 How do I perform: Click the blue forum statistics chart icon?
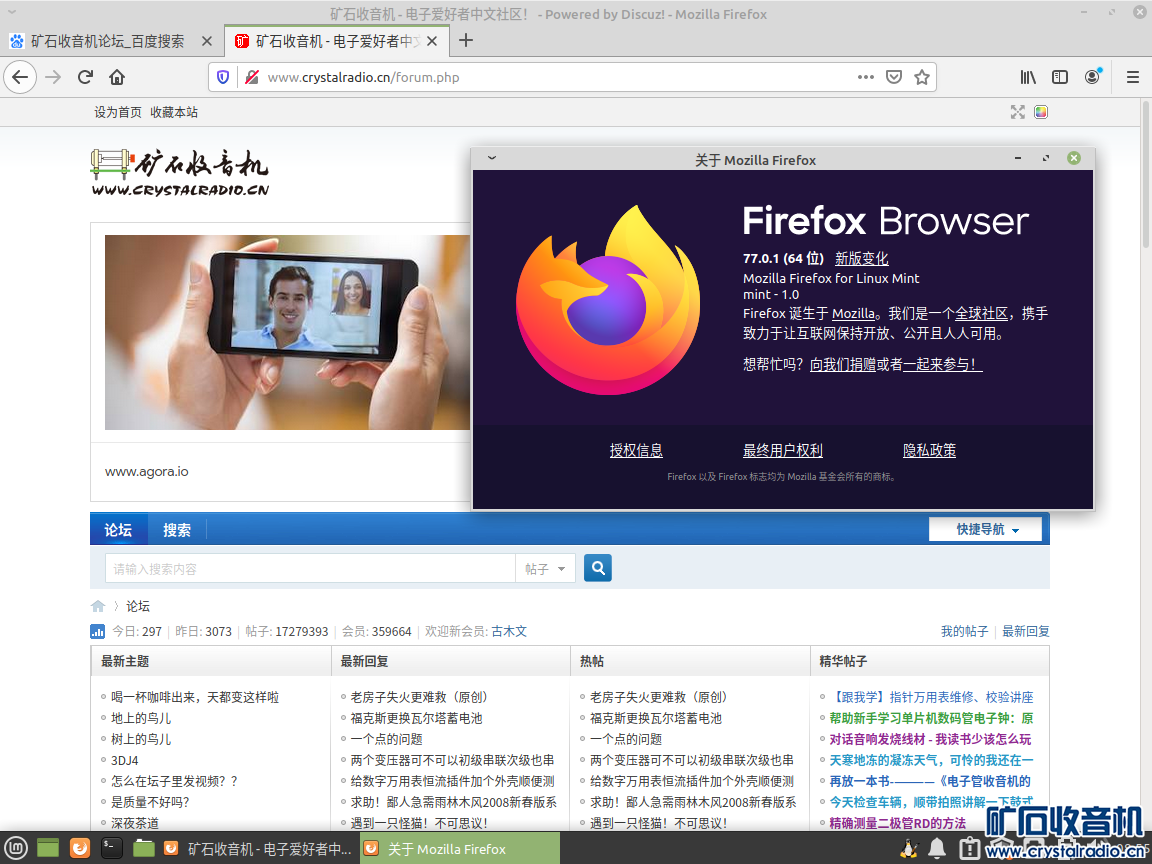click(97, 631)
